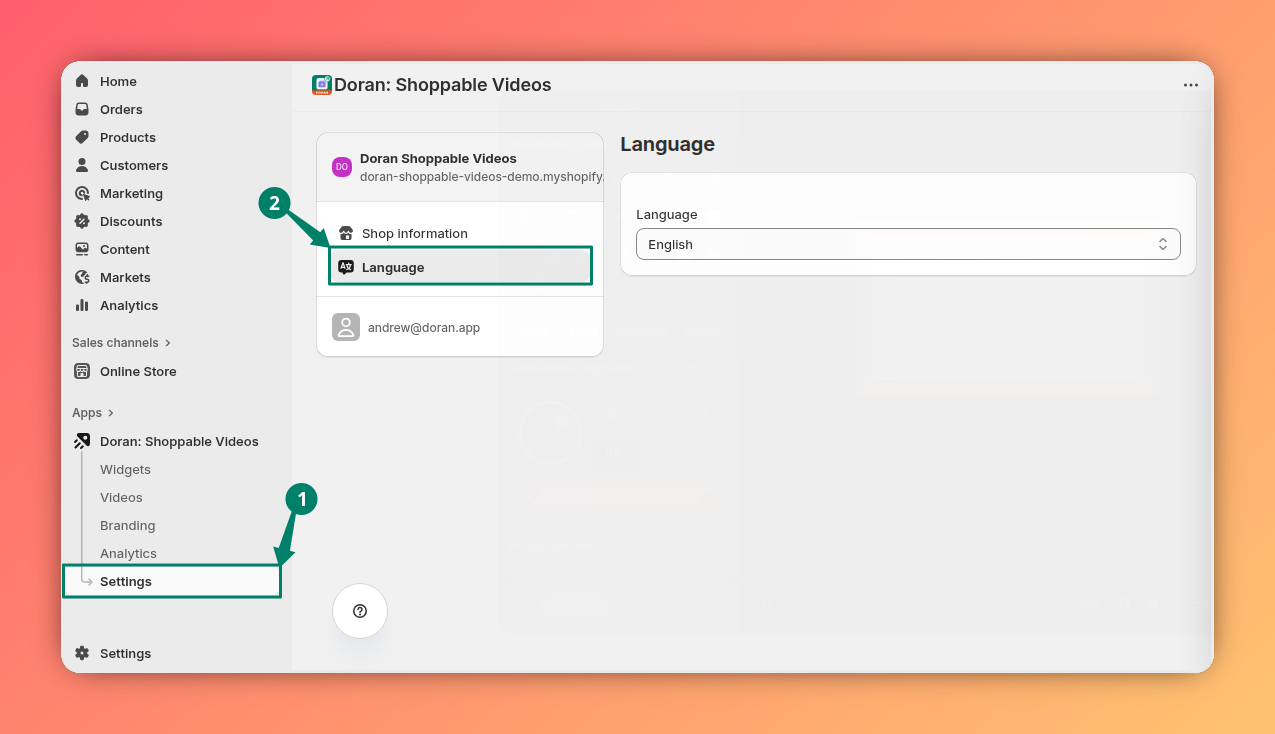Open the help question mark button
1275x734 pixels.
click(x=360, y=611)
